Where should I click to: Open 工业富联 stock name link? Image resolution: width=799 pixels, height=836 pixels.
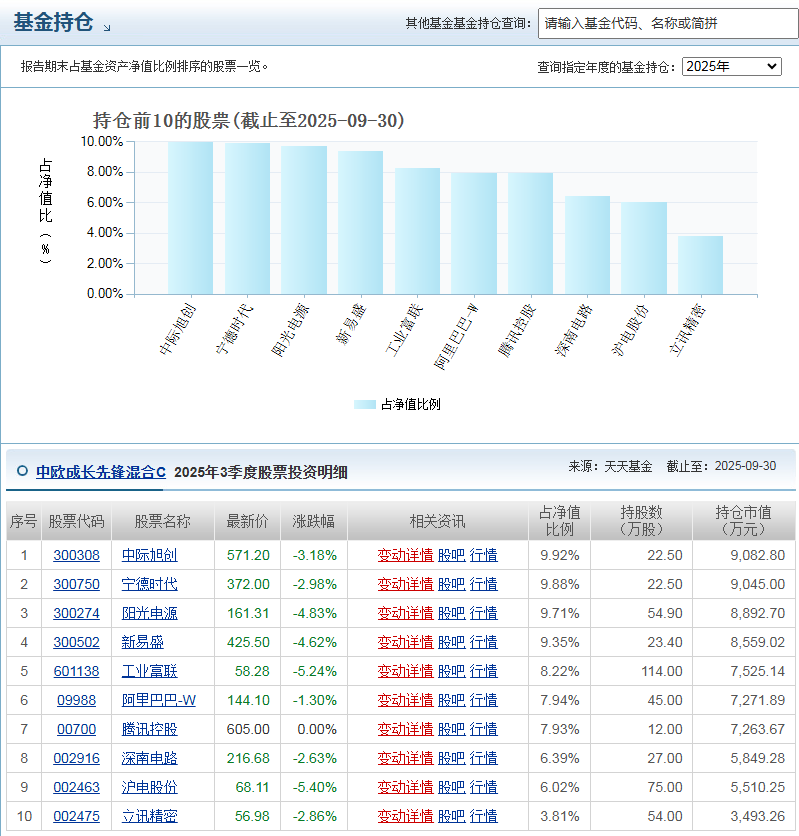149,671
